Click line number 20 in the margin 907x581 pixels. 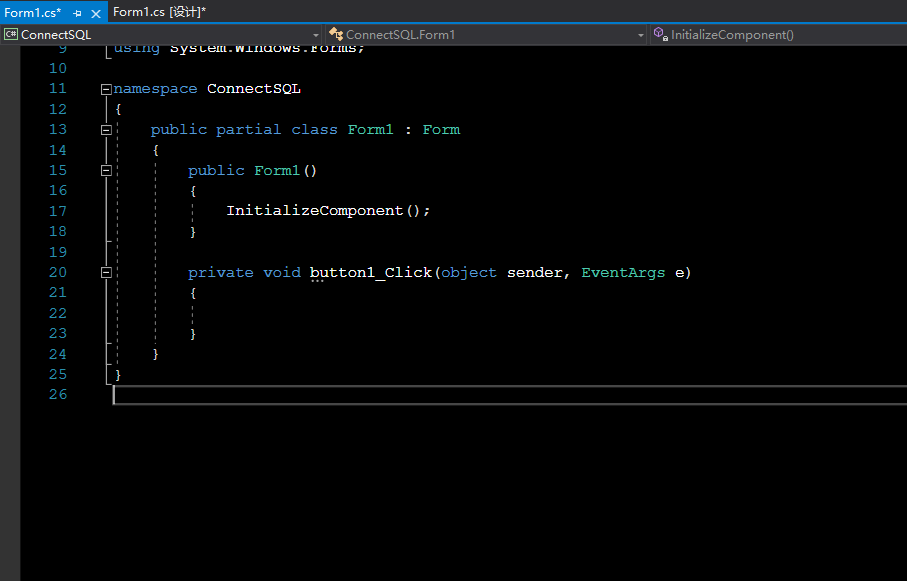pyautogui.click(x=57, y=272)
